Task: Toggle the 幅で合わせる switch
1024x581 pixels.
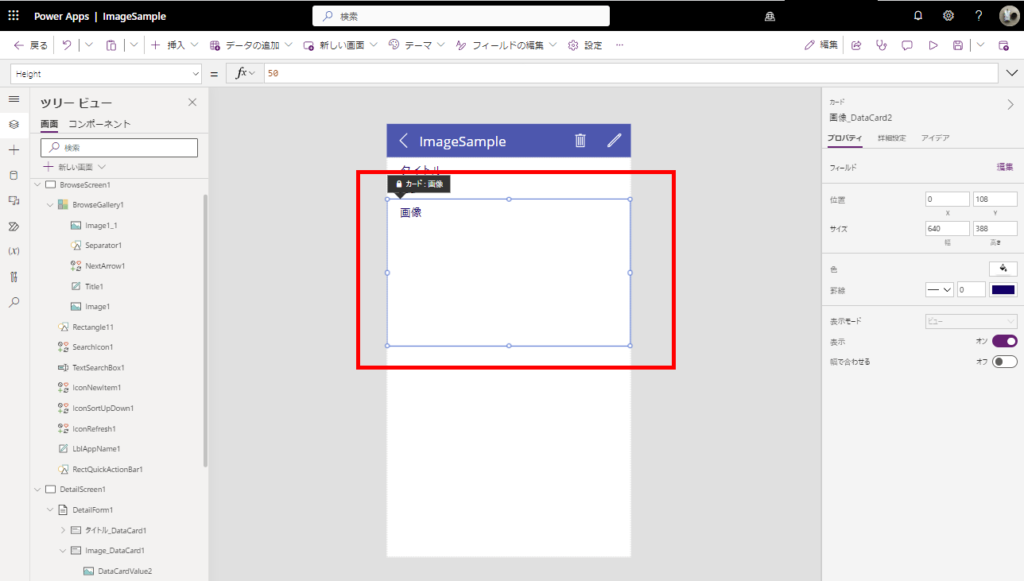Action: [x=1004, y=361]
